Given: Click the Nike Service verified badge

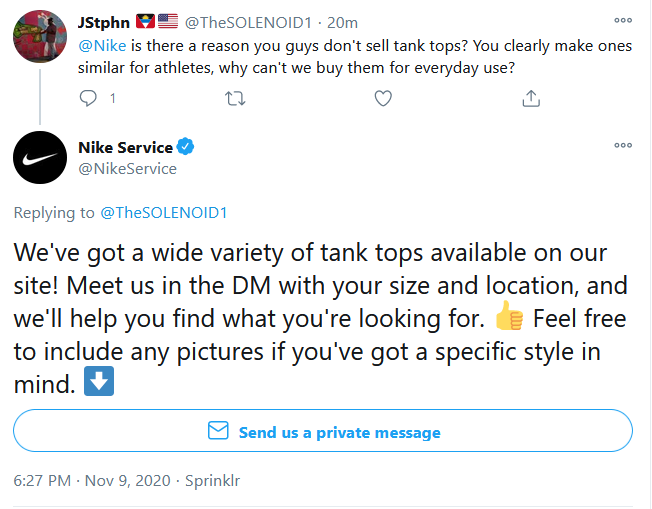Looking at the screenshot, I should (x=186, y=147).
